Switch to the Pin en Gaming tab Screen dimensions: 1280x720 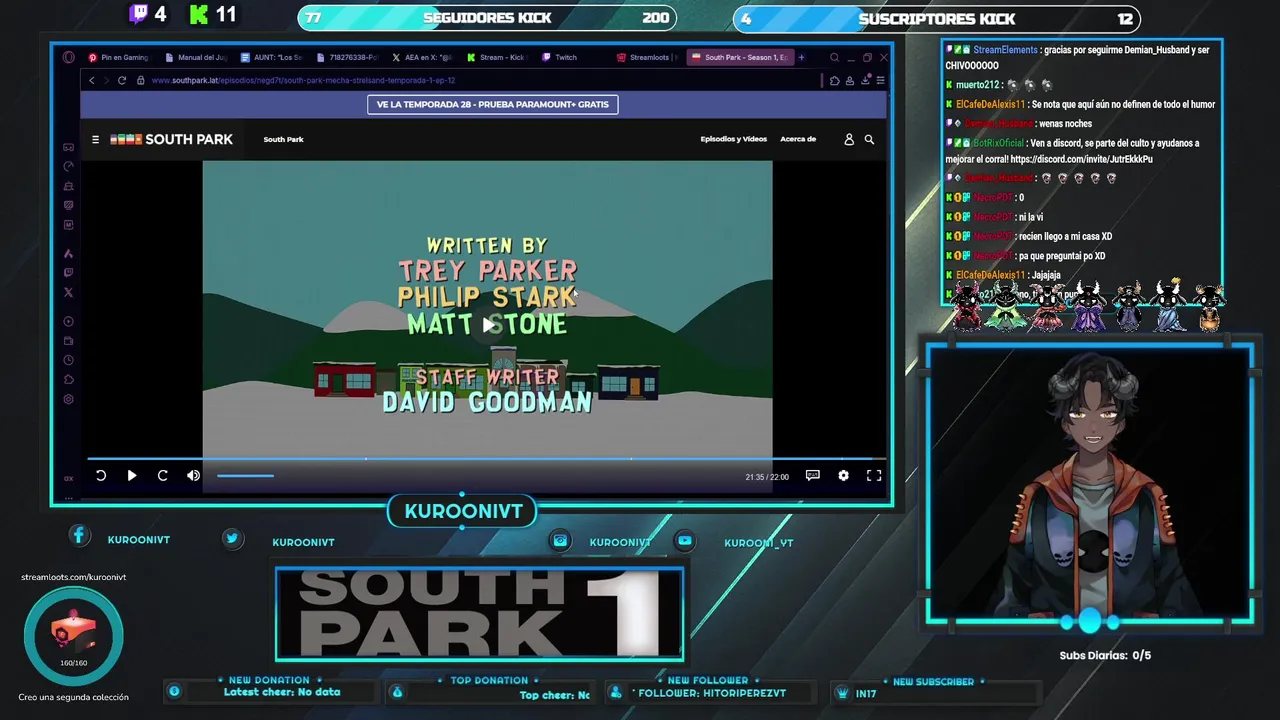click(118, 57)
